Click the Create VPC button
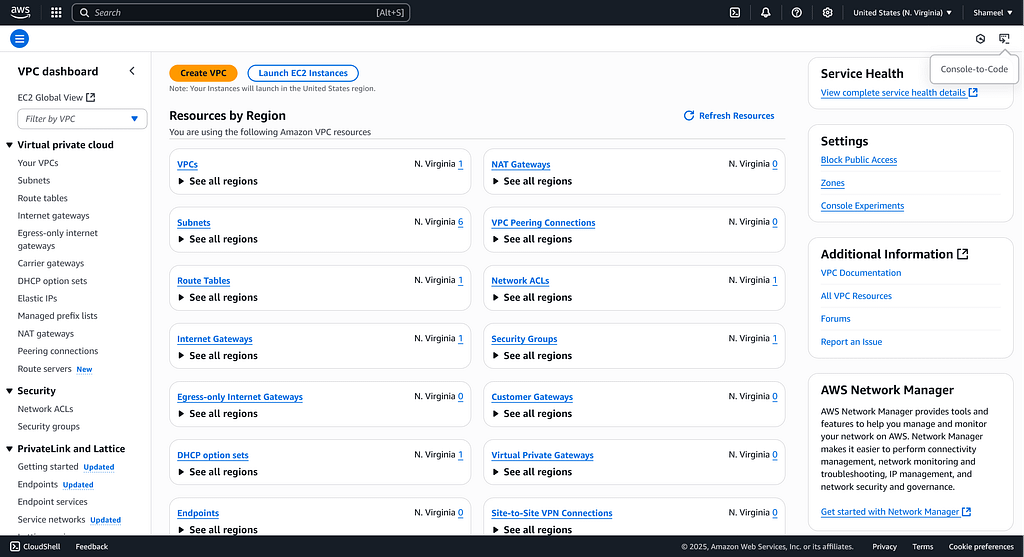 [203, 73]
